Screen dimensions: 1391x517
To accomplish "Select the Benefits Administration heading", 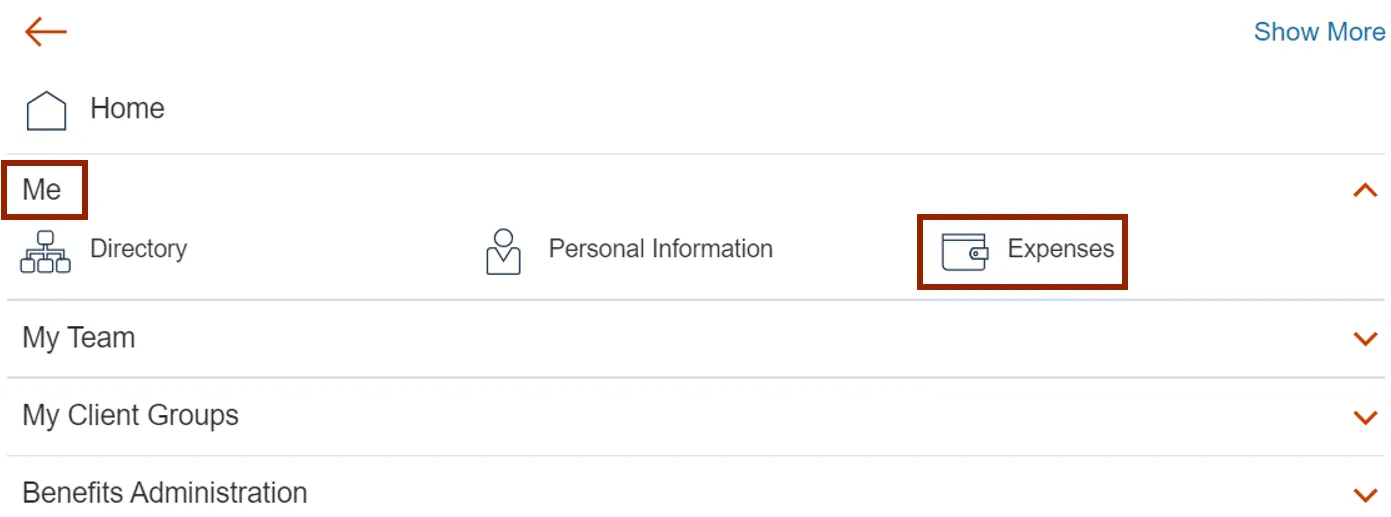I will [x=164, y=493].
